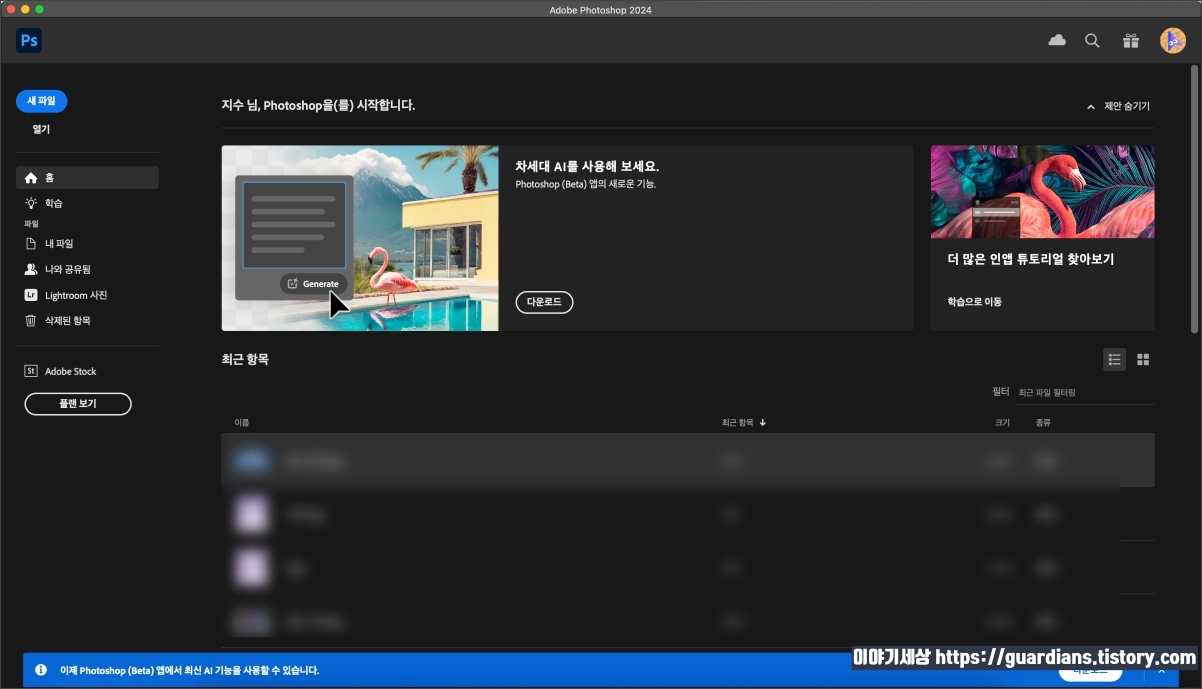The width and height of the screenshot is (1202, 689).
Task: Click the Lr Lightroom icon
Action: coord(31,295)
